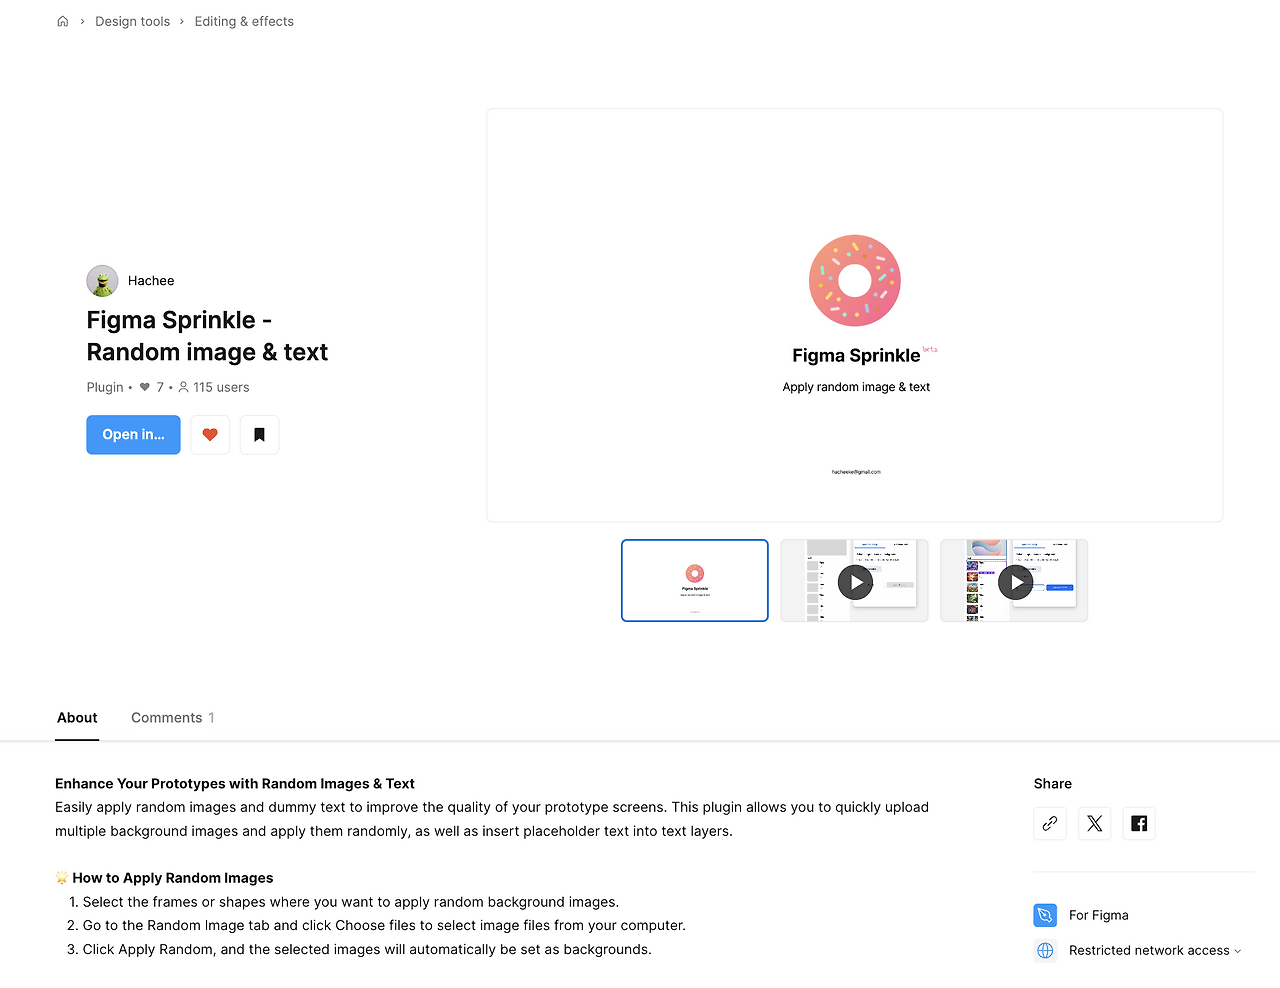Switch to the Comments tab
The width and height of the screenshot is (1280, 988).
click(x=172, y=718)
